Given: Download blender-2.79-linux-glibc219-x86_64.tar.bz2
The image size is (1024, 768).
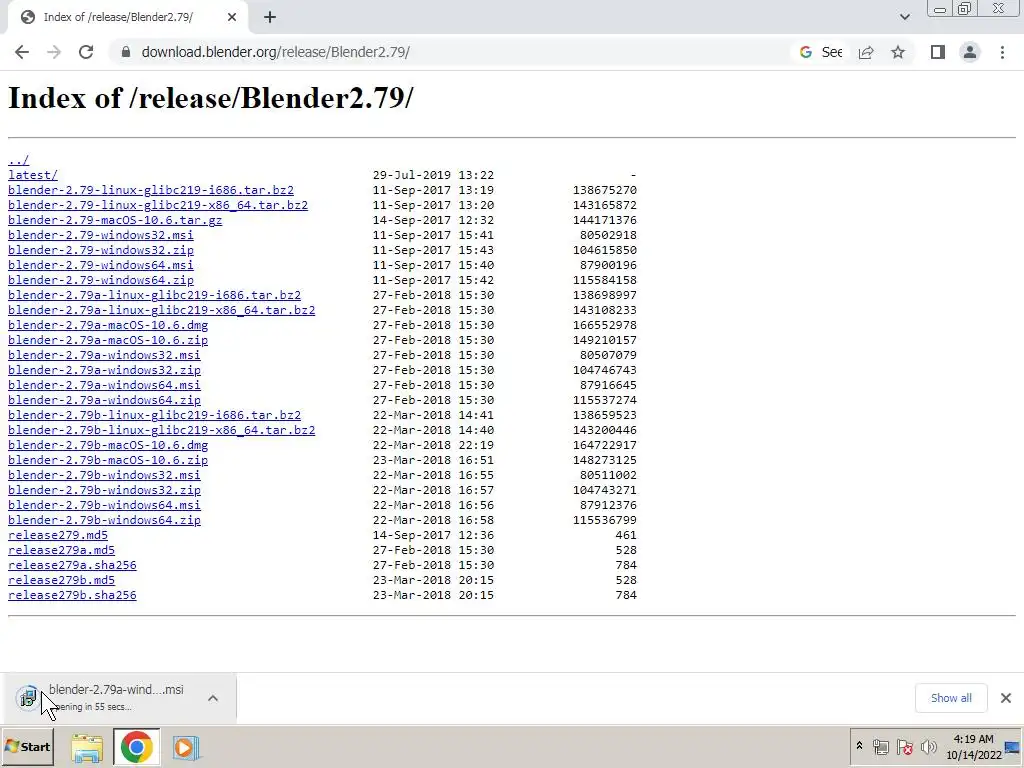Looking at the screenshot, I should click(158, 205).
